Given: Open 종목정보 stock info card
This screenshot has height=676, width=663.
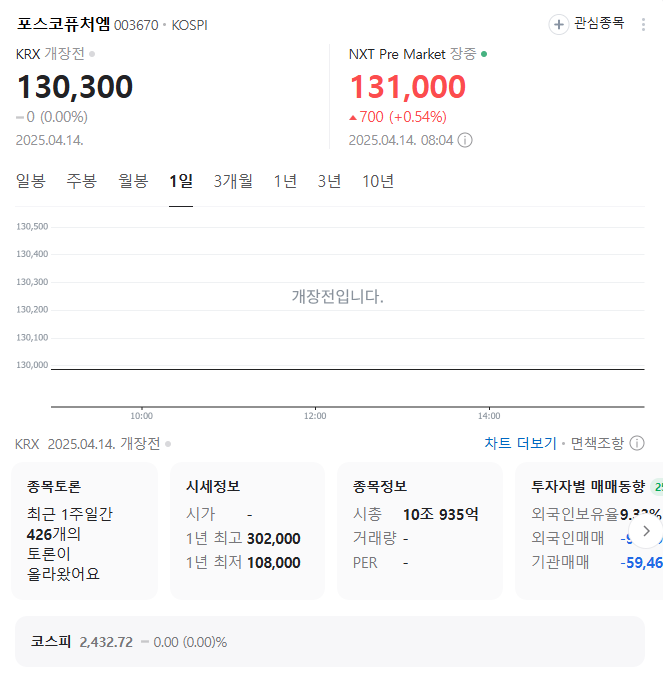Looking at the screenshot, I should point(420,531).
